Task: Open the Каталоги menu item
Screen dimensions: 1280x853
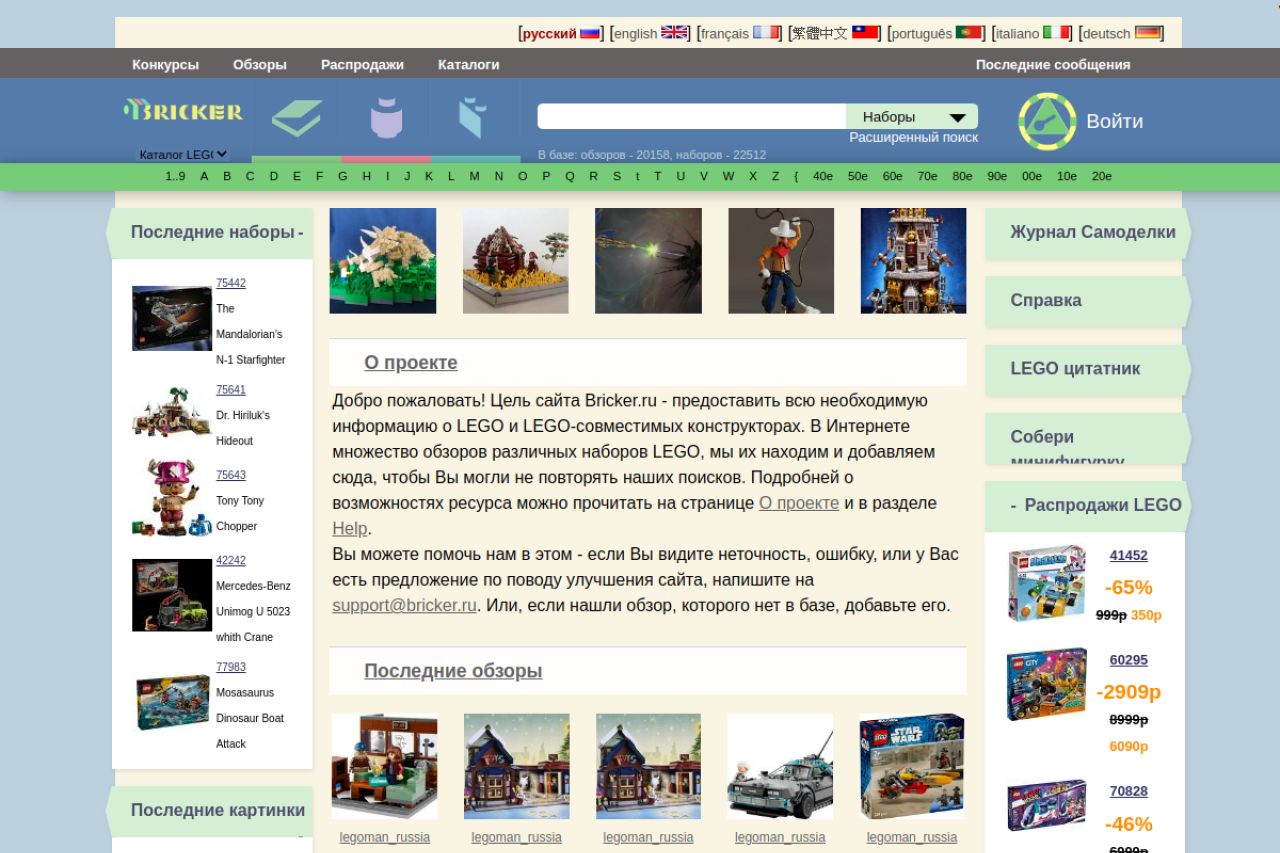Action: [468, 64]
